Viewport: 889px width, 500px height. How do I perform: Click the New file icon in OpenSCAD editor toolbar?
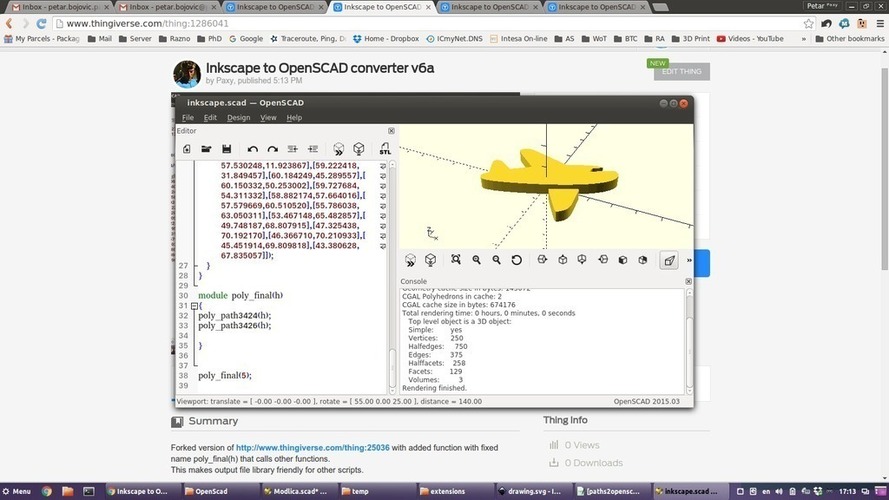point(187,149)
